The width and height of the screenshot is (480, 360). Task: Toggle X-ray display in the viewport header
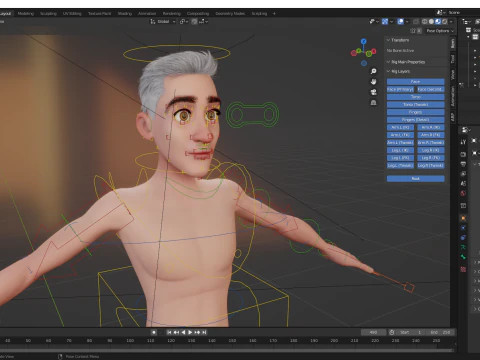(x=416, y=21)
